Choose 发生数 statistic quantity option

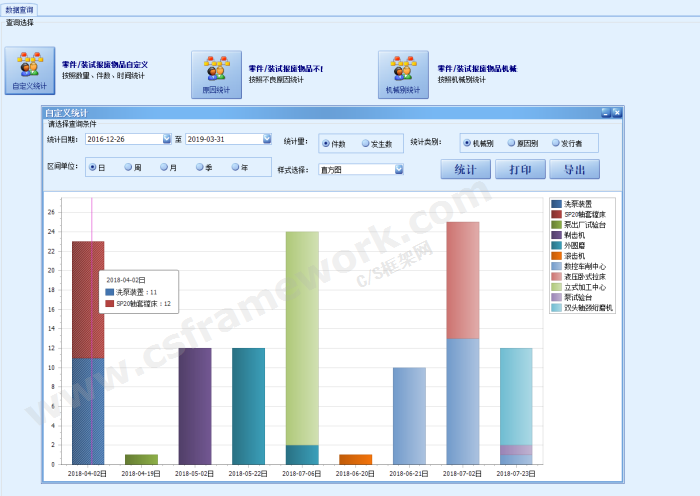click(366, 144)
